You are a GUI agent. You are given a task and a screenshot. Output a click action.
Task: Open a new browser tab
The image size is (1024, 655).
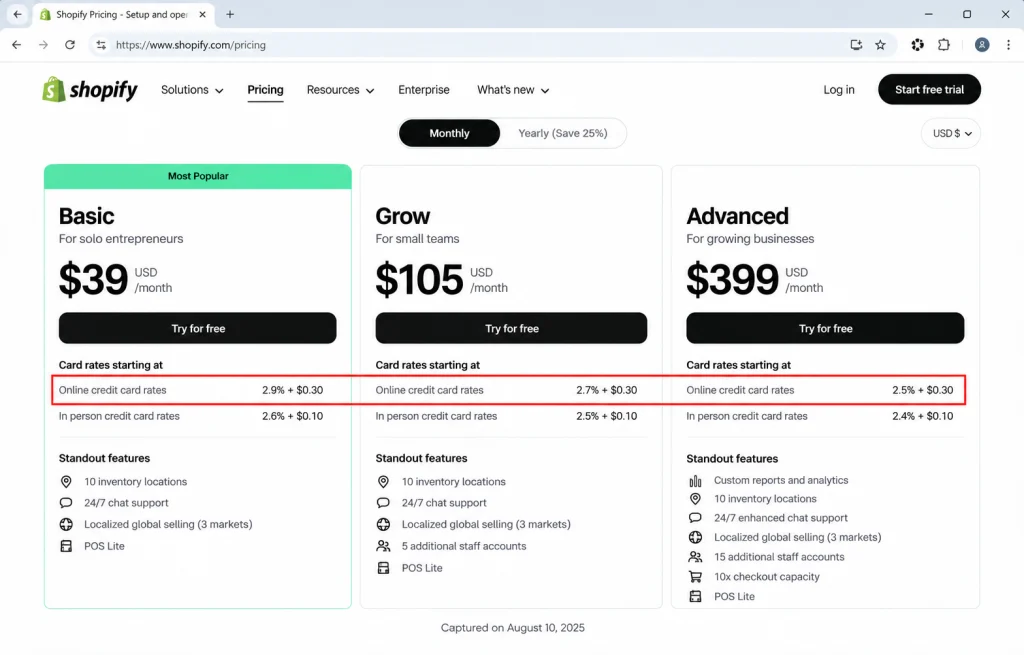click(230, 14)
